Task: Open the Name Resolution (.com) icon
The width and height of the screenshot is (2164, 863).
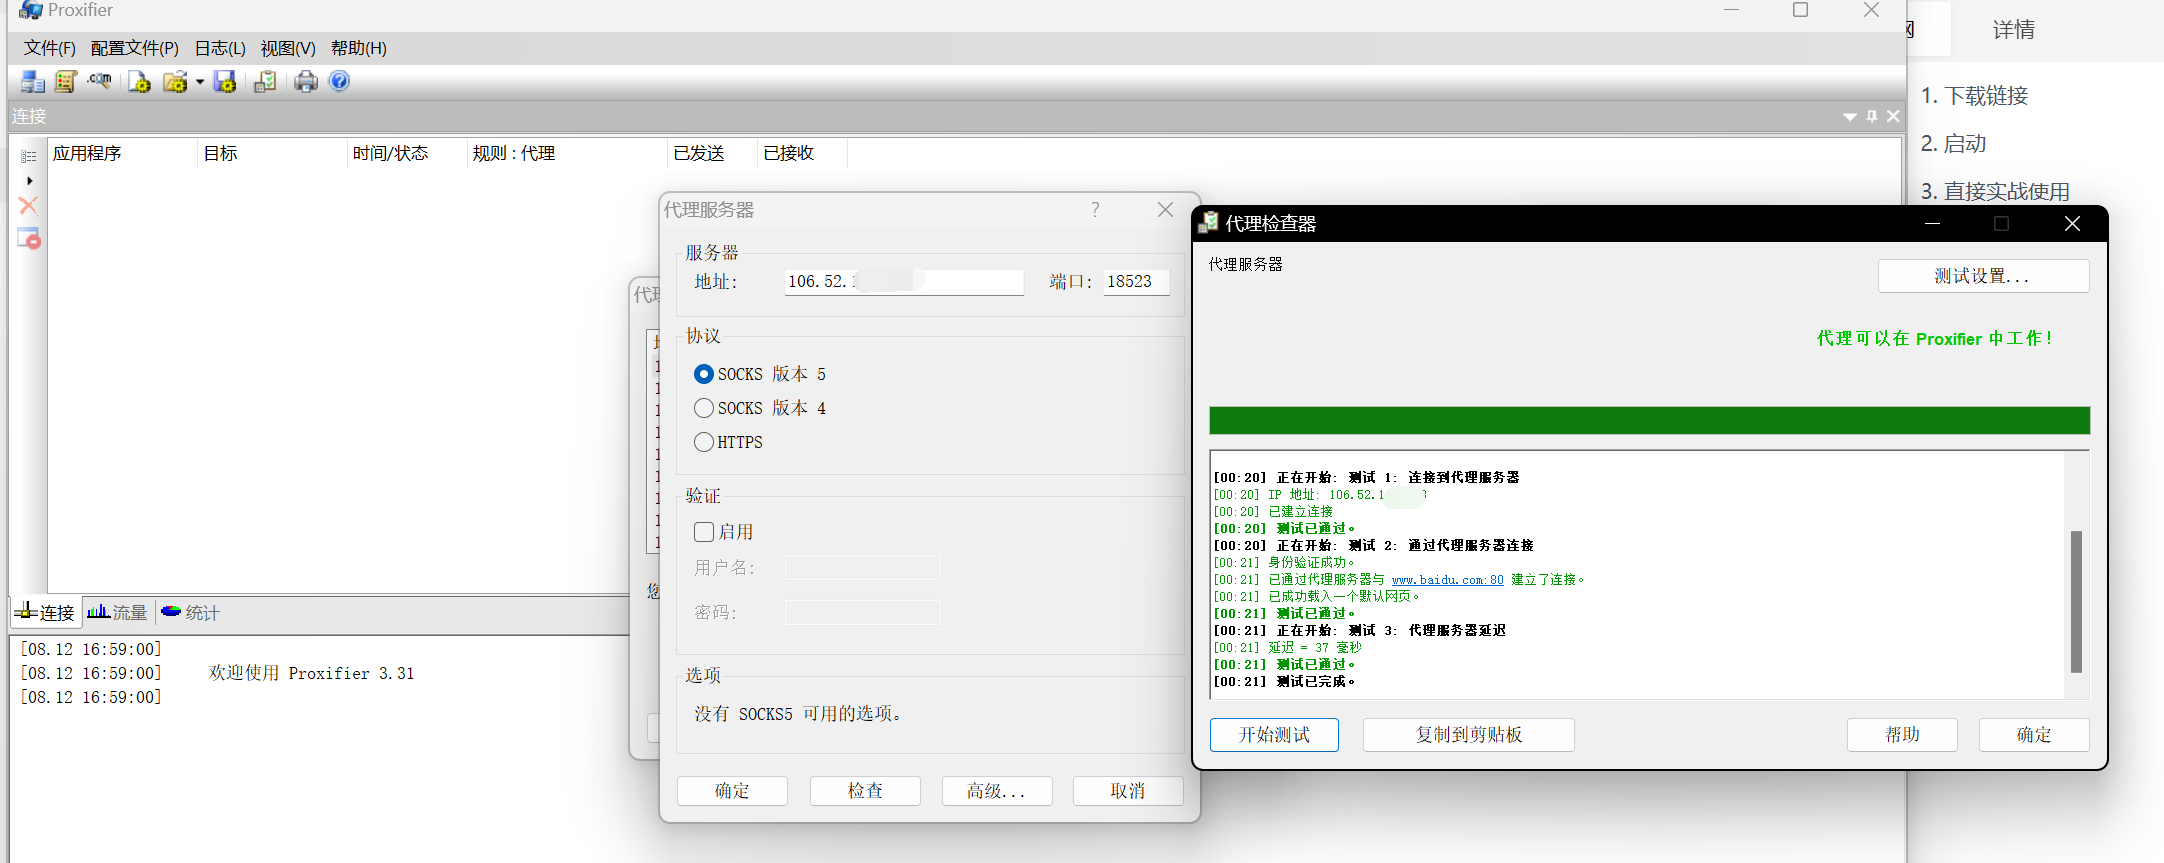Action: (99, 81)
